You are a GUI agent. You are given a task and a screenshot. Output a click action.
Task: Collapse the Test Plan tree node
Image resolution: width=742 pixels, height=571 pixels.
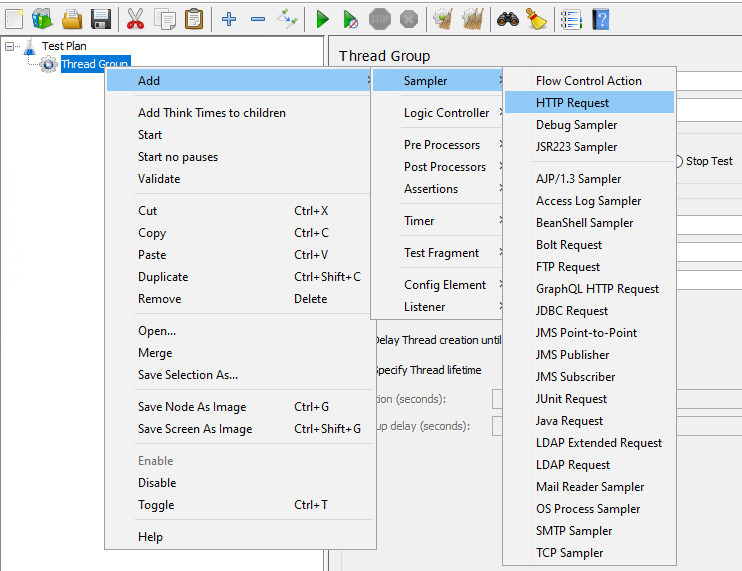(x=10, y=46)
